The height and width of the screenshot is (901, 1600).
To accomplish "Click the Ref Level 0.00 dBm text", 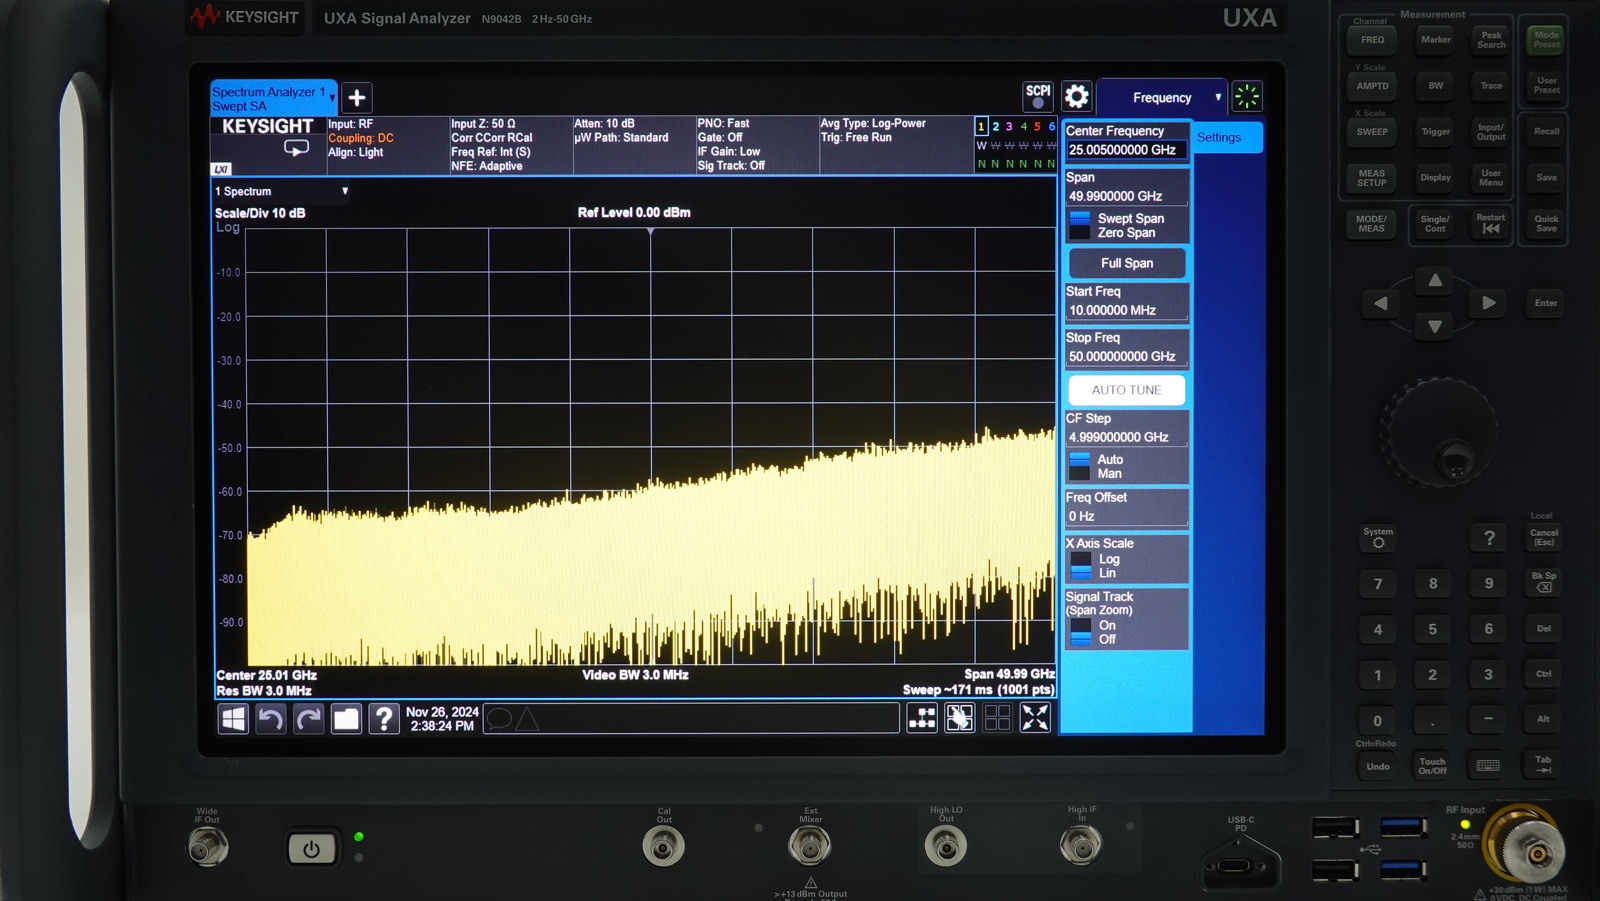I will click(x=634, y=212).
